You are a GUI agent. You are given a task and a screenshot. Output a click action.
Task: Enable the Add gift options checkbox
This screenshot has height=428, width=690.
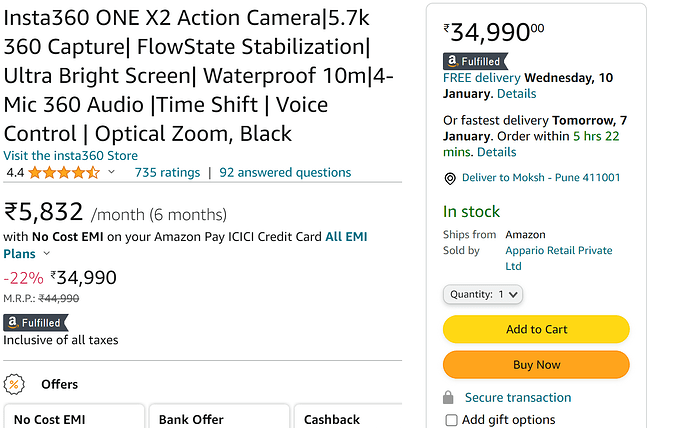click(452, 420)
